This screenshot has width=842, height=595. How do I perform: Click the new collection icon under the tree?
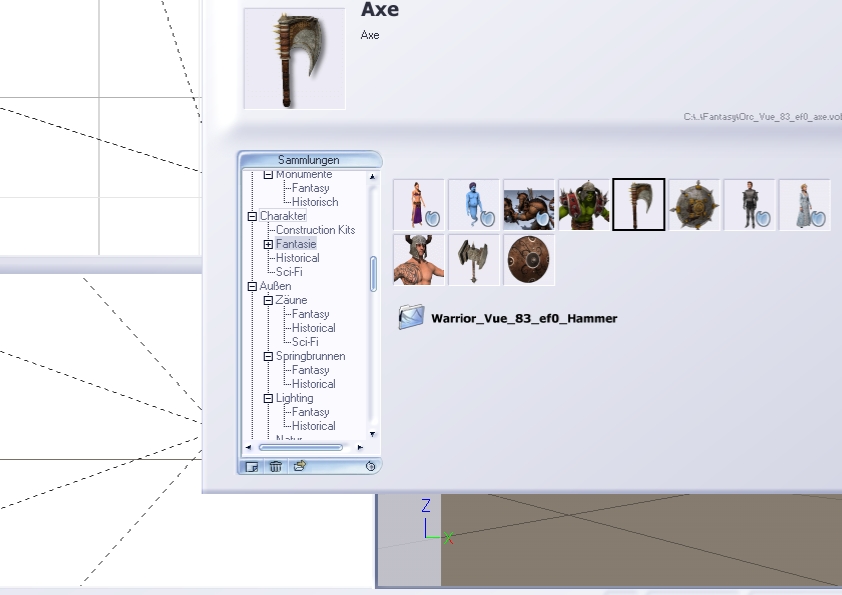click(251, 467)
